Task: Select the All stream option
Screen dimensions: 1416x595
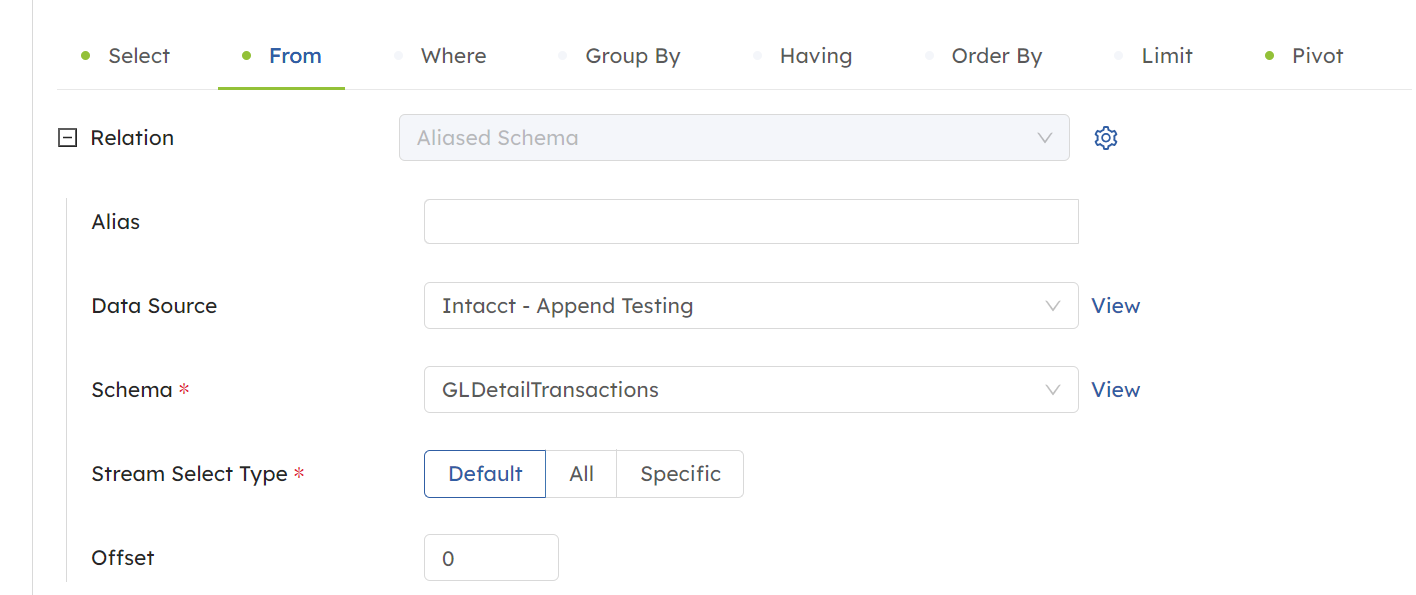Action: click(x=581, y=473)
